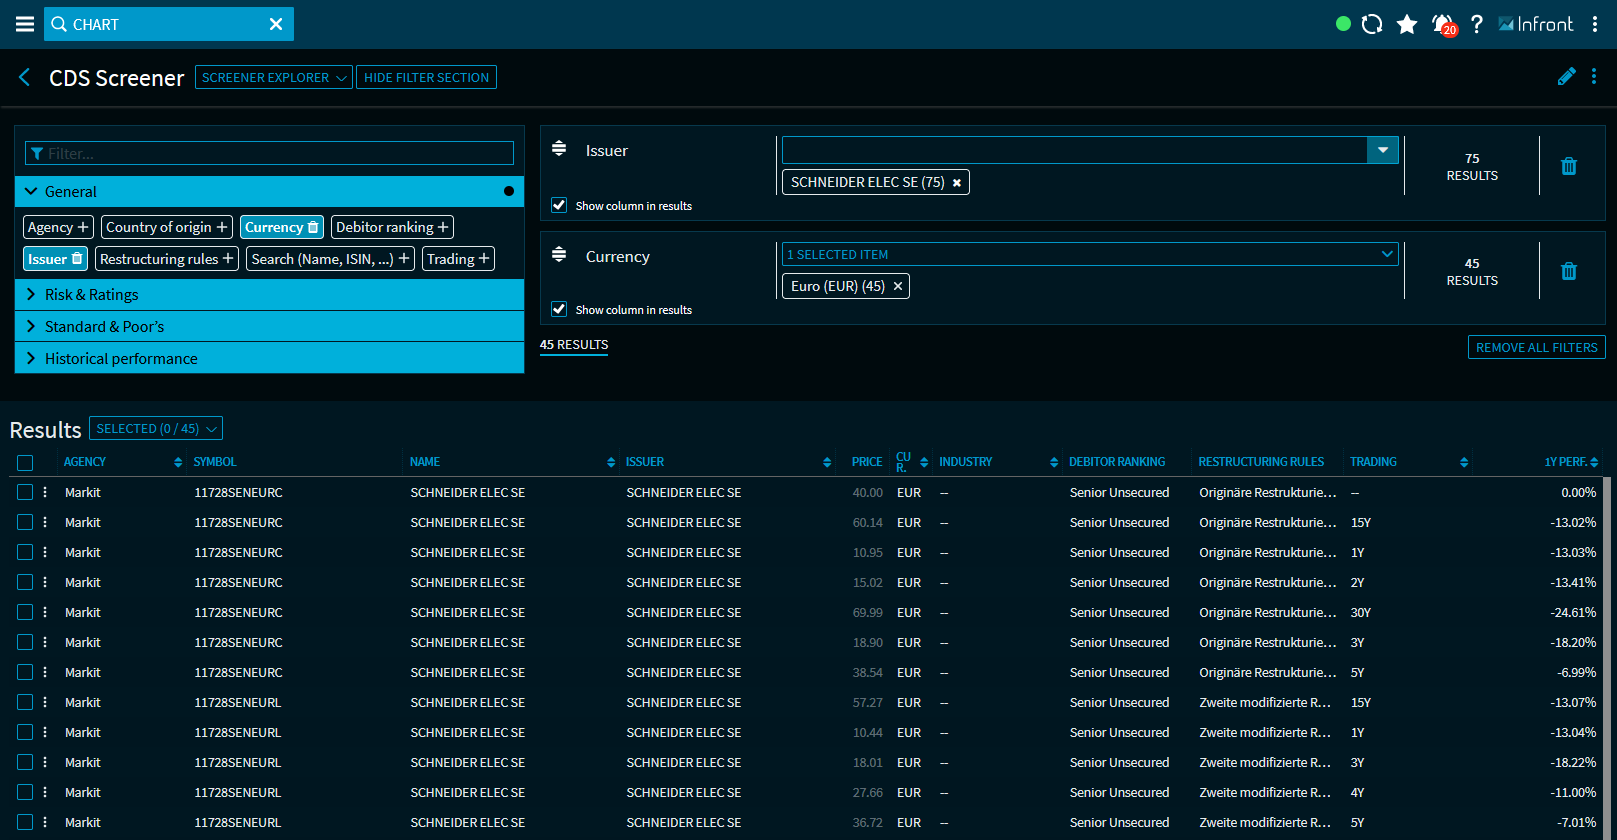
Task: Delete the Currency filter with trash icon
Action: coord(1569,271)
